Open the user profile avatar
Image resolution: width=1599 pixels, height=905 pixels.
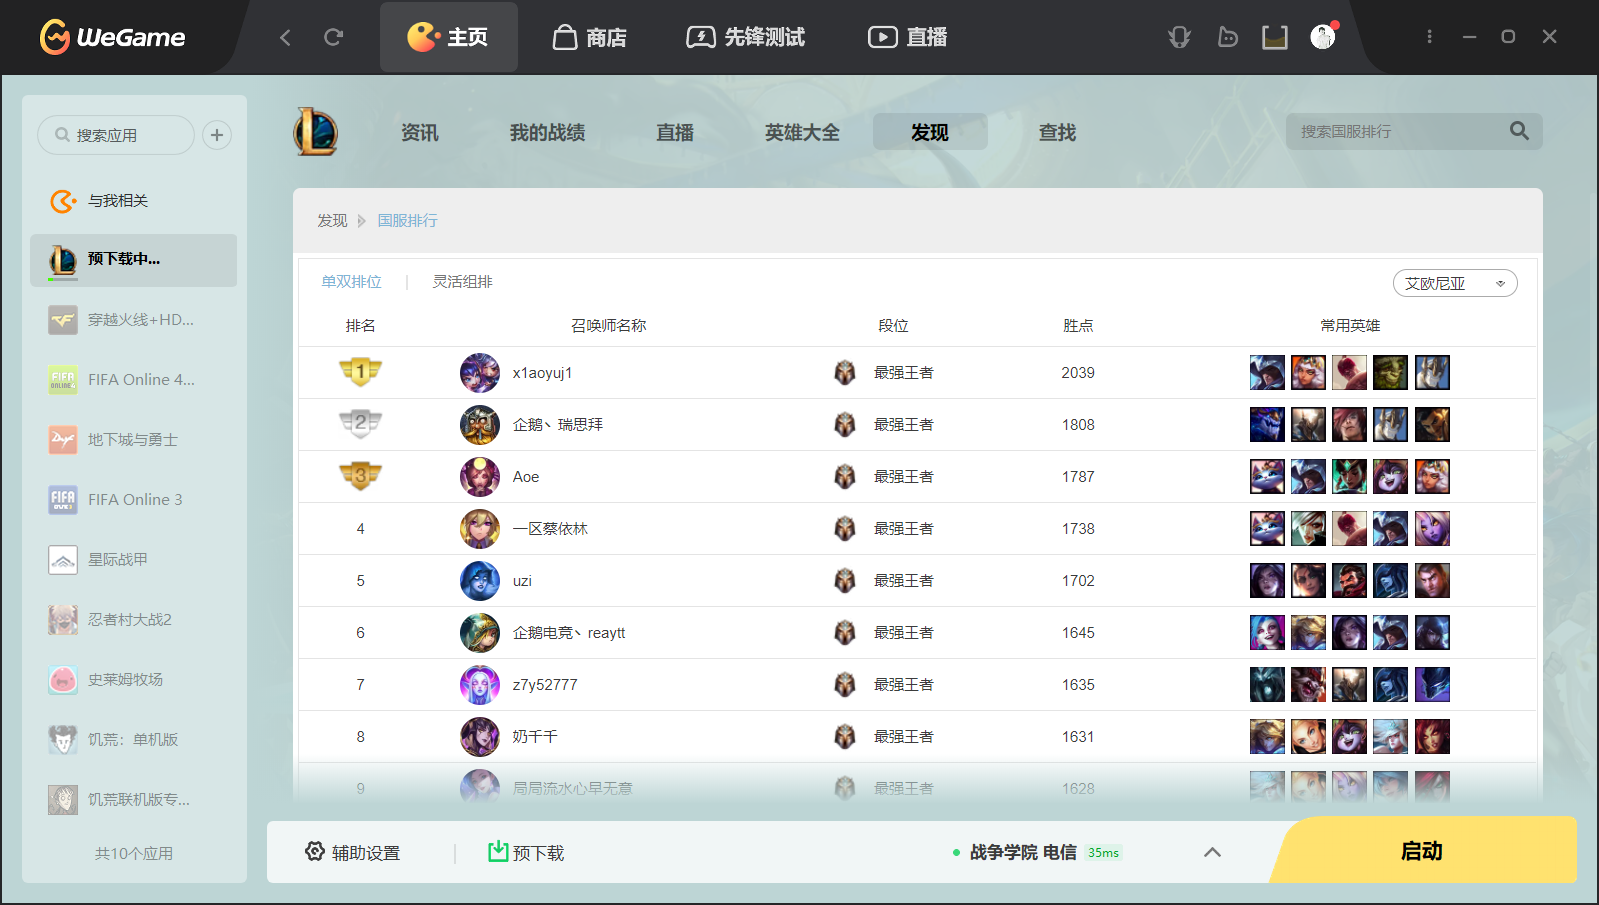point(1323,37)
